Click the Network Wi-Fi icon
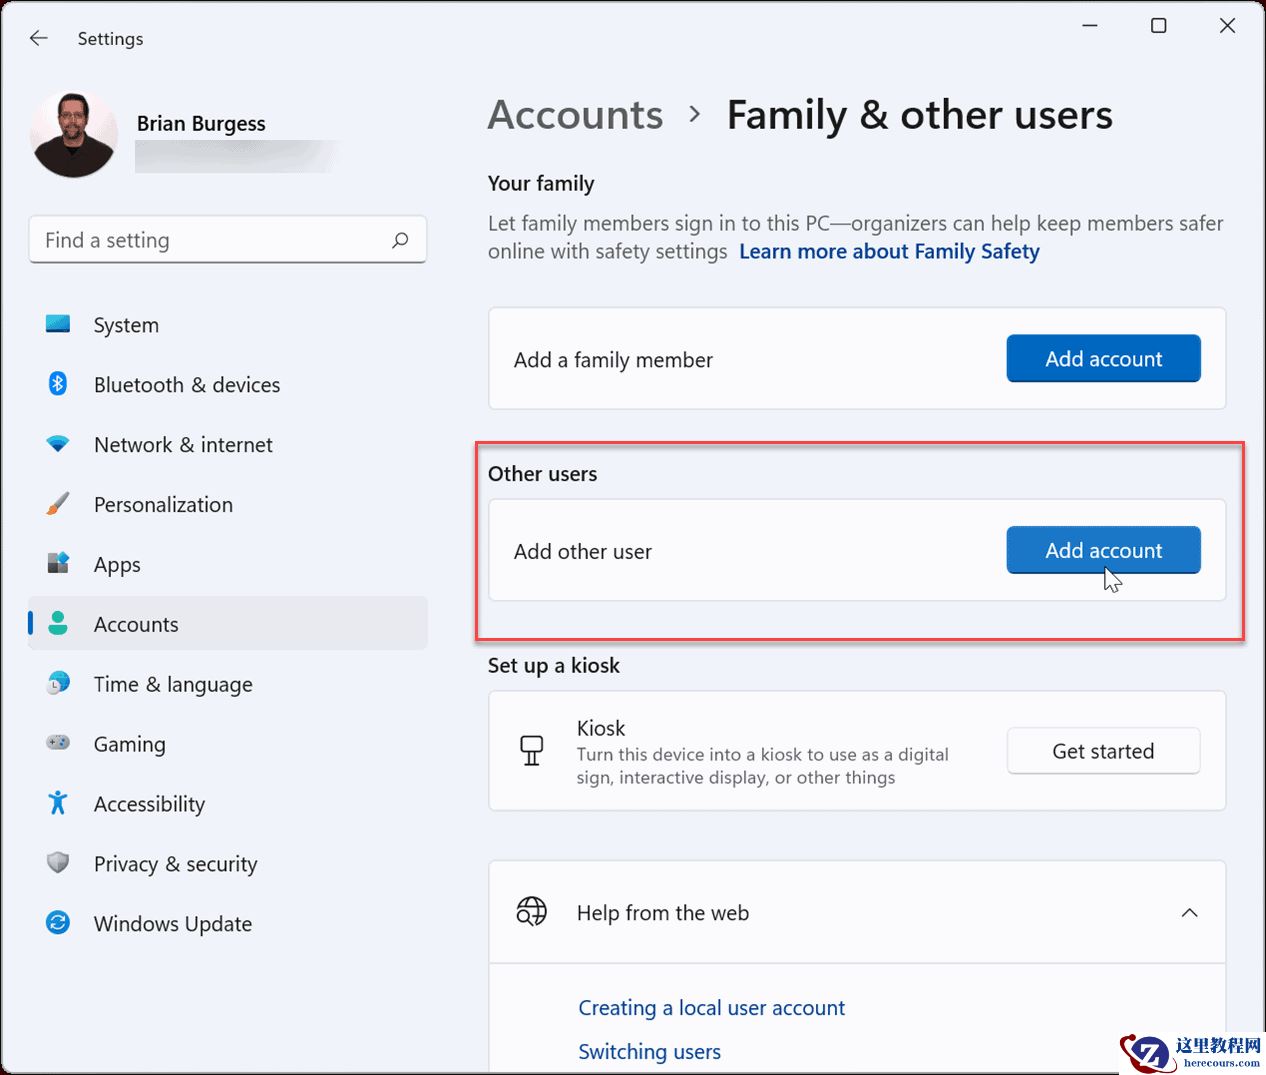1266x1075 pixels. [58, 444]
